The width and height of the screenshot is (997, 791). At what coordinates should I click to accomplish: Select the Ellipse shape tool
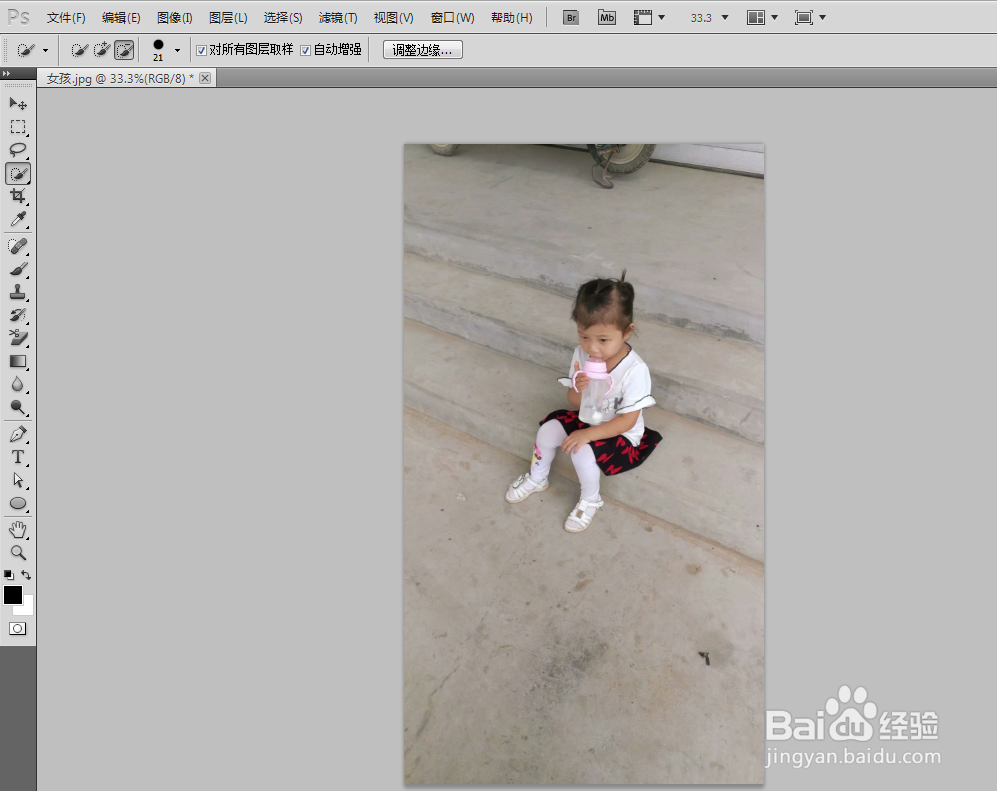tap(18, 504)
